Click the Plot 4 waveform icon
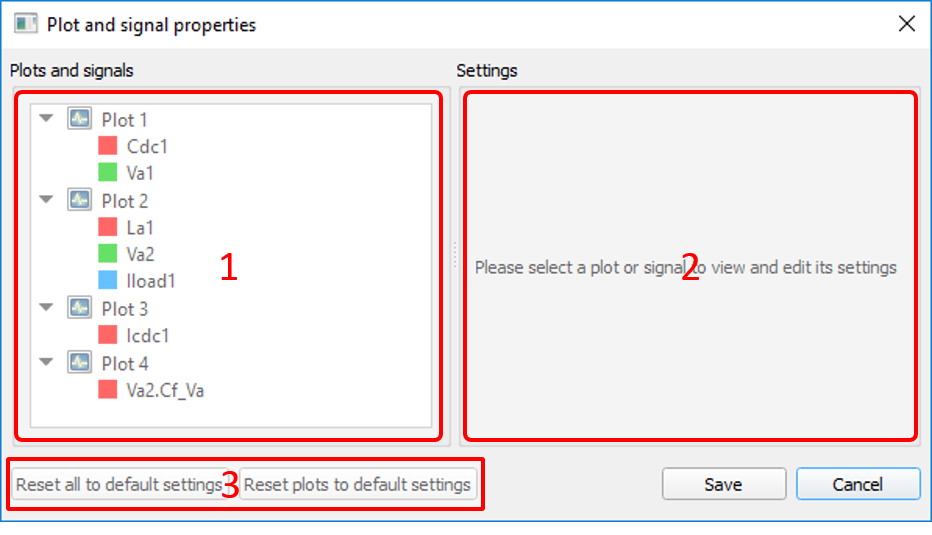 coord(79,362)
